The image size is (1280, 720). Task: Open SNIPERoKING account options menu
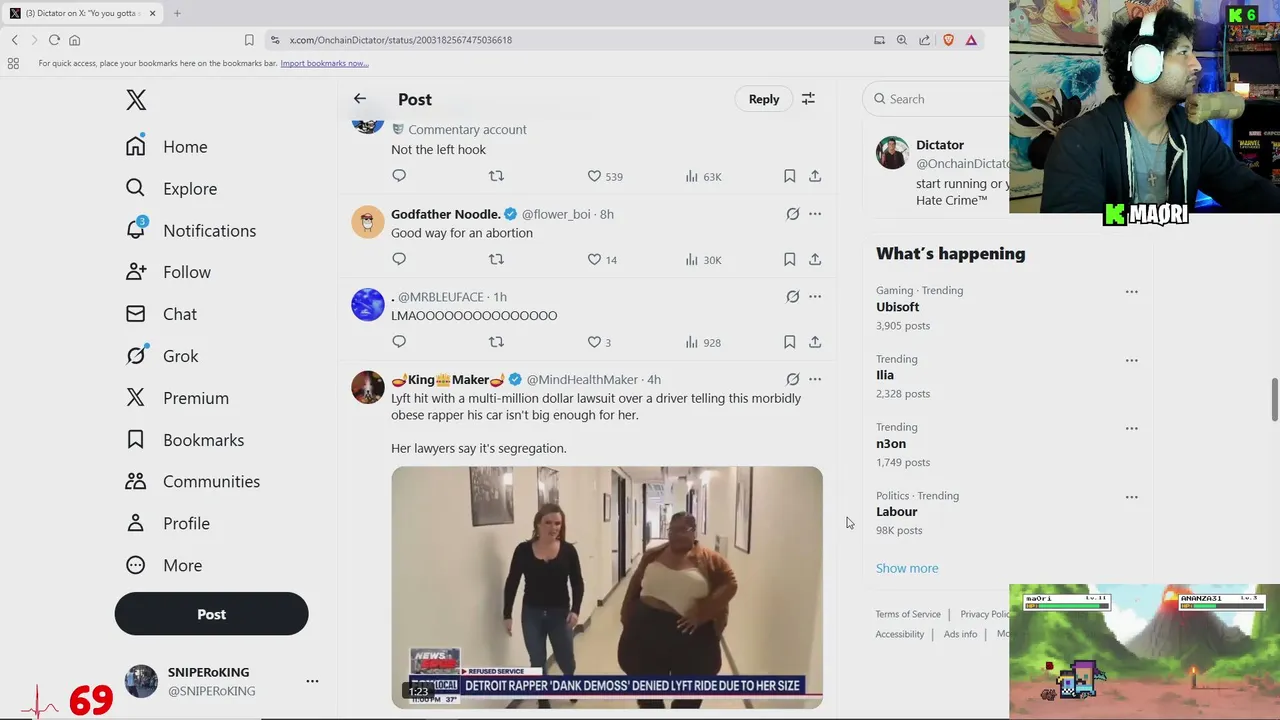(312, 681)
